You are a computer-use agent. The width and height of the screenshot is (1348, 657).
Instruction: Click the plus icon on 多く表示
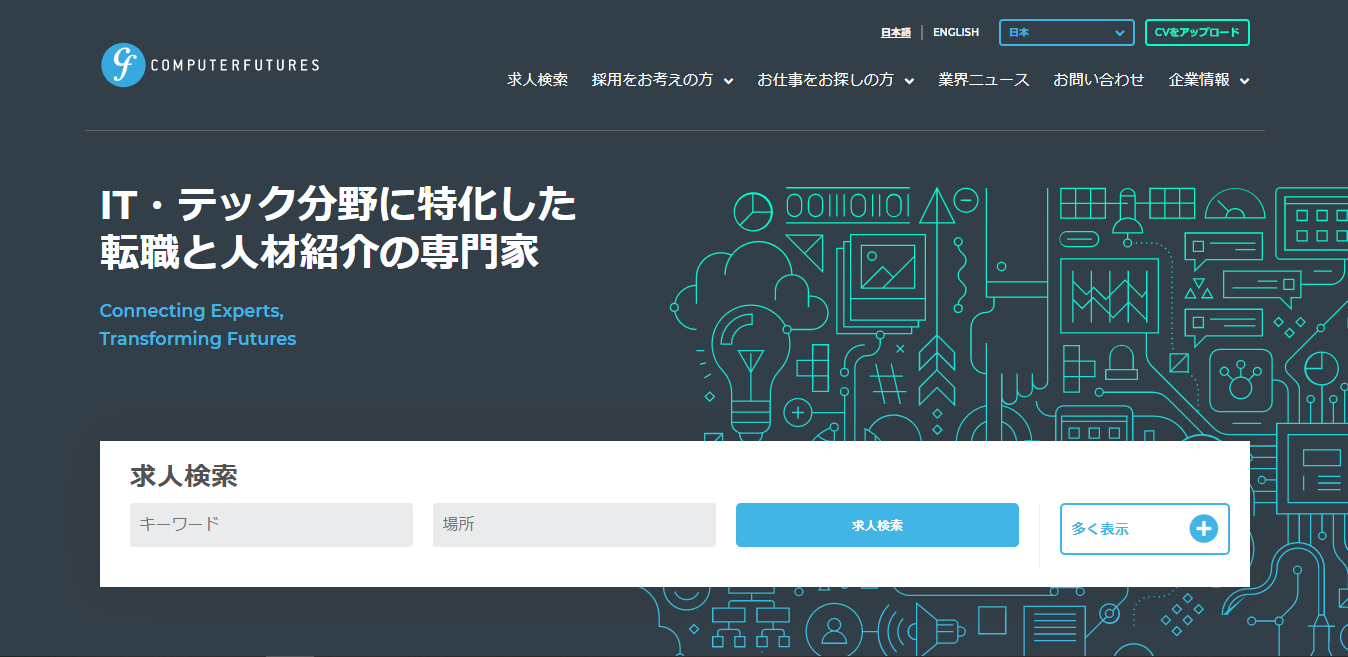tap(1202, 529)
